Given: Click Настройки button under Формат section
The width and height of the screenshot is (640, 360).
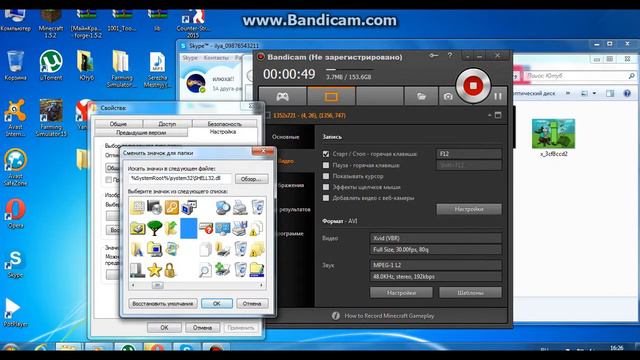Looking at the screenshot, I should tap(401, 293).
